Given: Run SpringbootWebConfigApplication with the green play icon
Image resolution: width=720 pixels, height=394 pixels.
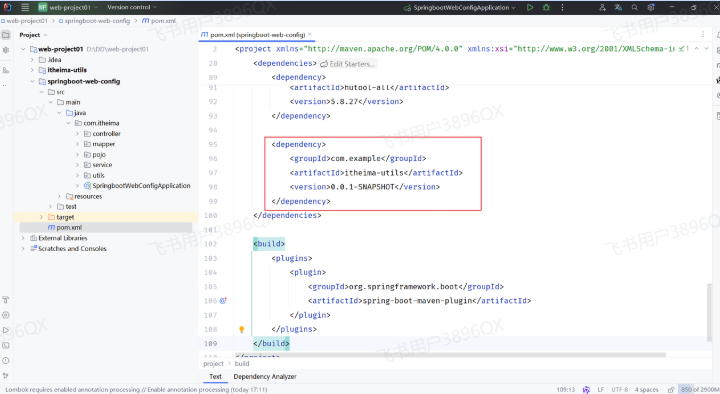Looking at the screenshot, I should (x=530, y=7).
